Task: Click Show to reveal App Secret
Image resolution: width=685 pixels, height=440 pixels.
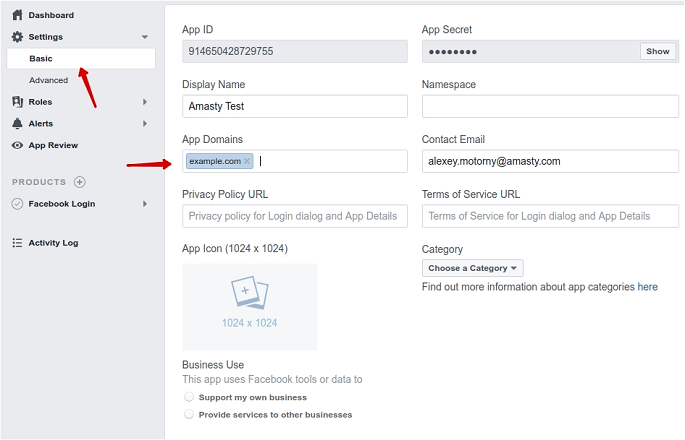Action: click(657, 51)
